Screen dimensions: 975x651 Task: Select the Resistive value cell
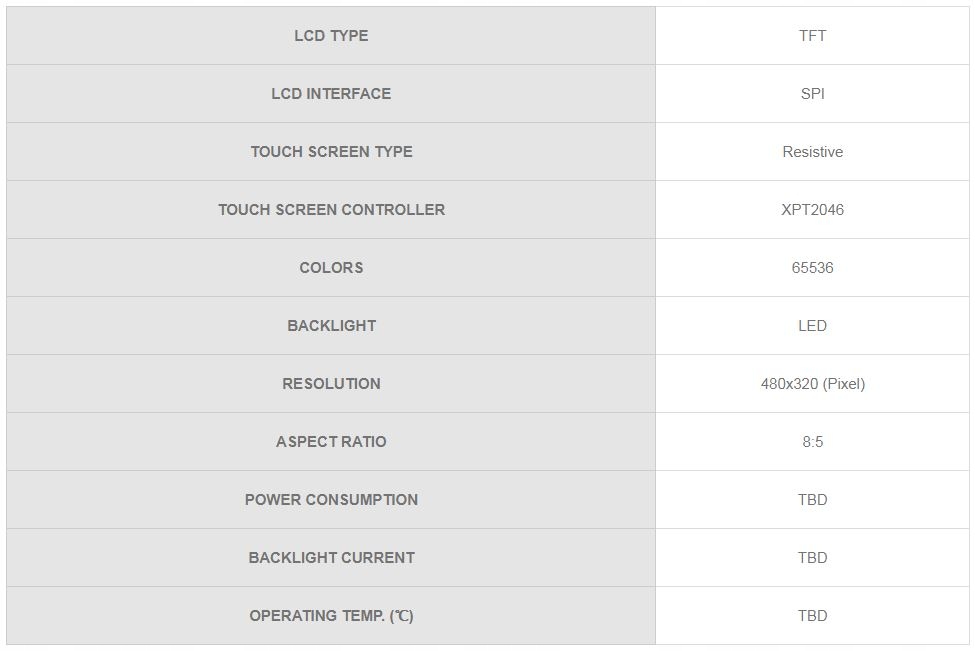tap(812, 152)
